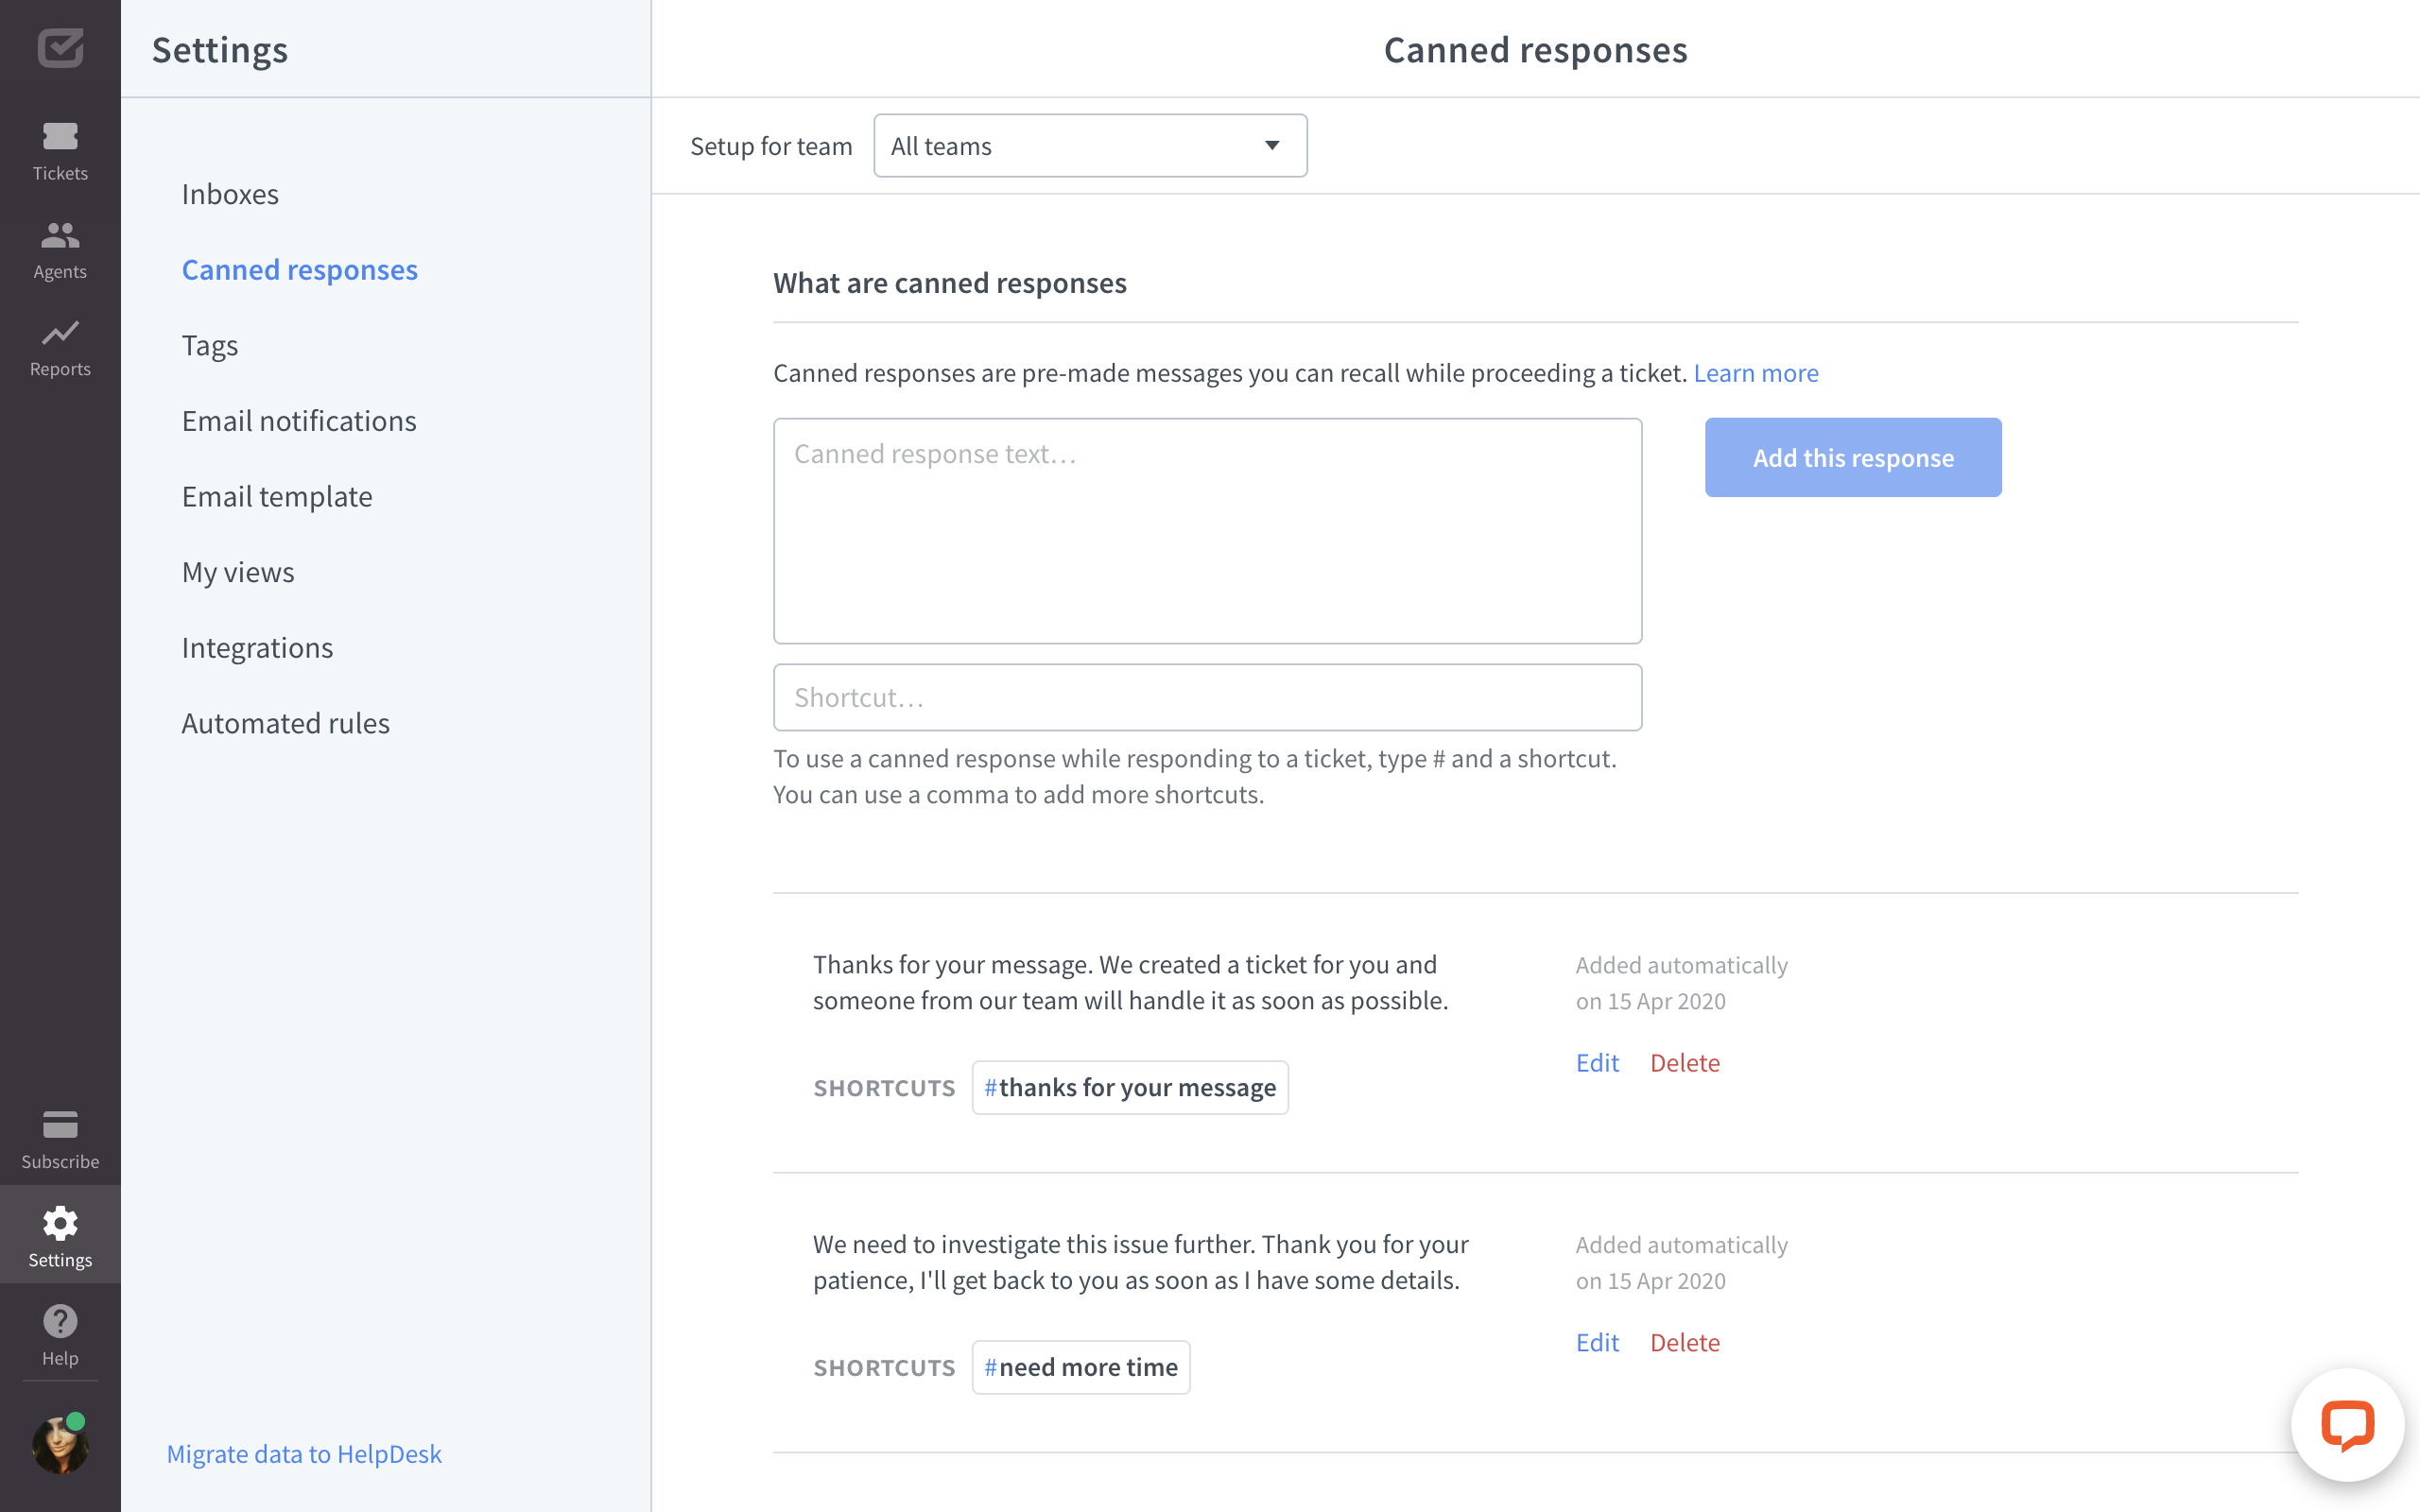Open the Tickets section
Viewport: 2420px width, 1512px height.
point(60,150)
